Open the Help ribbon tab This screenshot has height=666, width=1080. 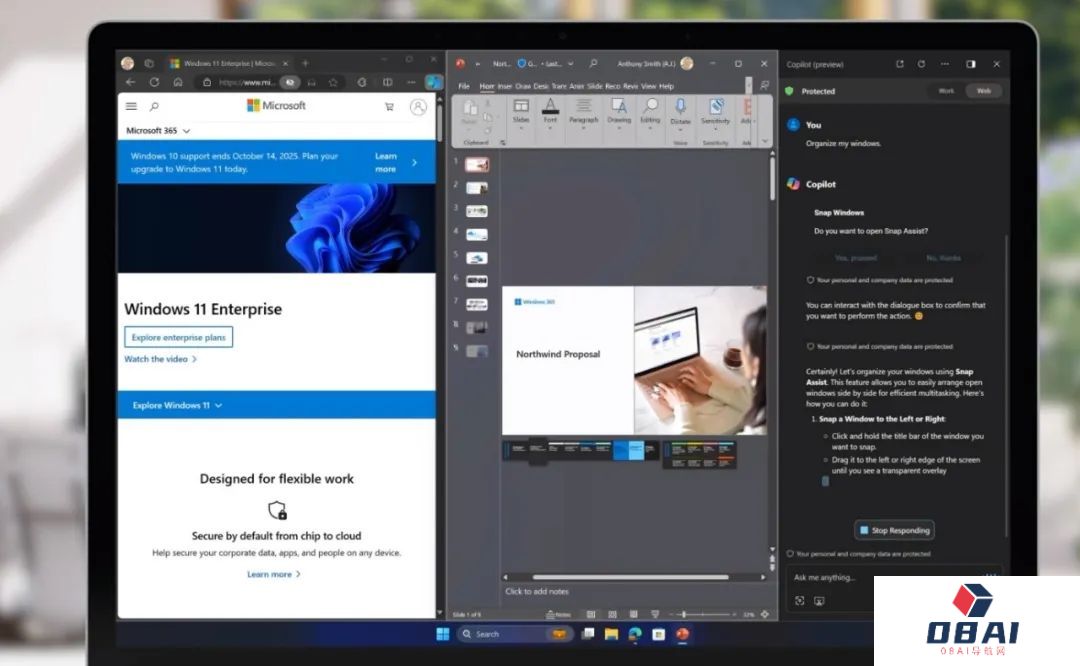pyautogui.click(x=666, y=86)
